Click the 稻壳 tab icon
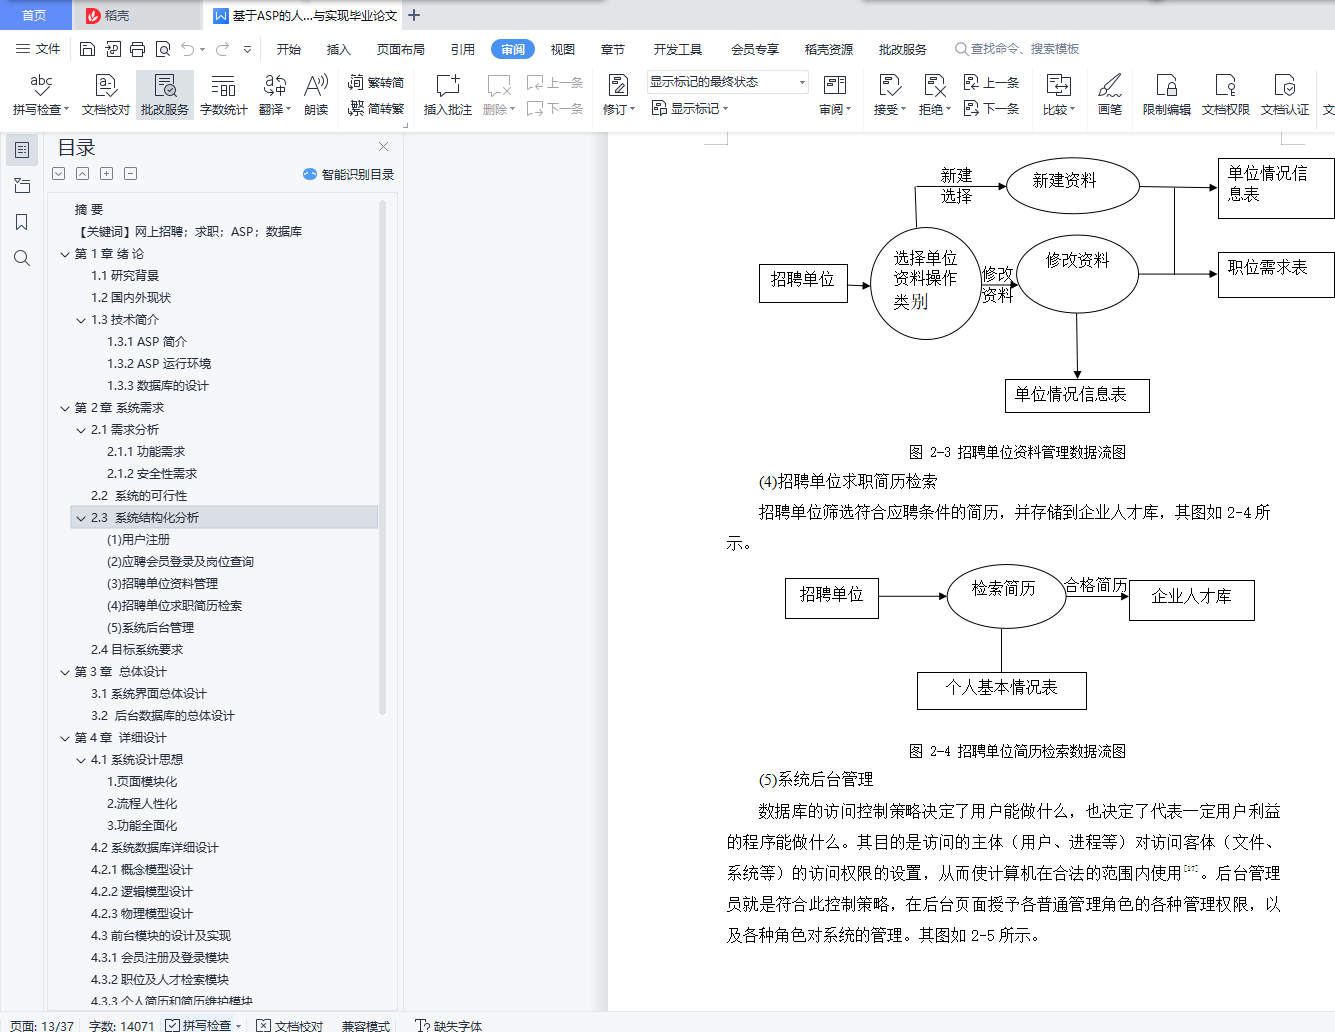The height and width of the screenshot is (1032, 1335). pyautogui.click(x=93, y=15)
